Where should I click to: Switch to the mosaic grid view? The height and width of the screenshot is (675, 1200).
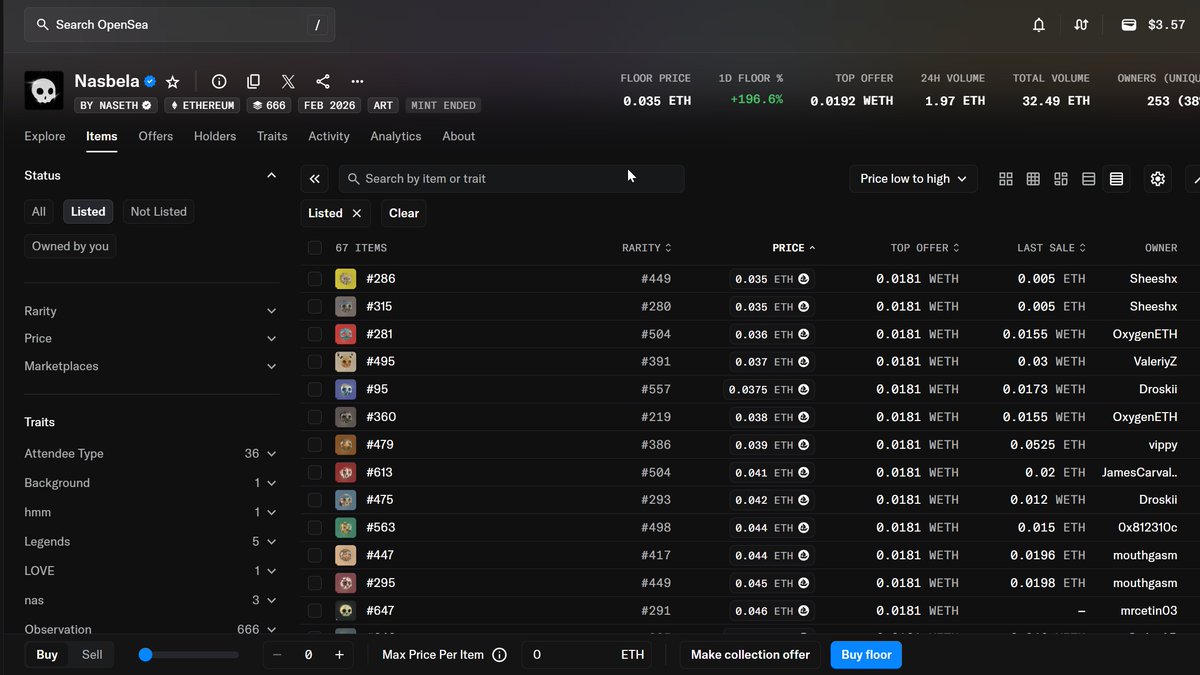click(x=1061, y=179)
